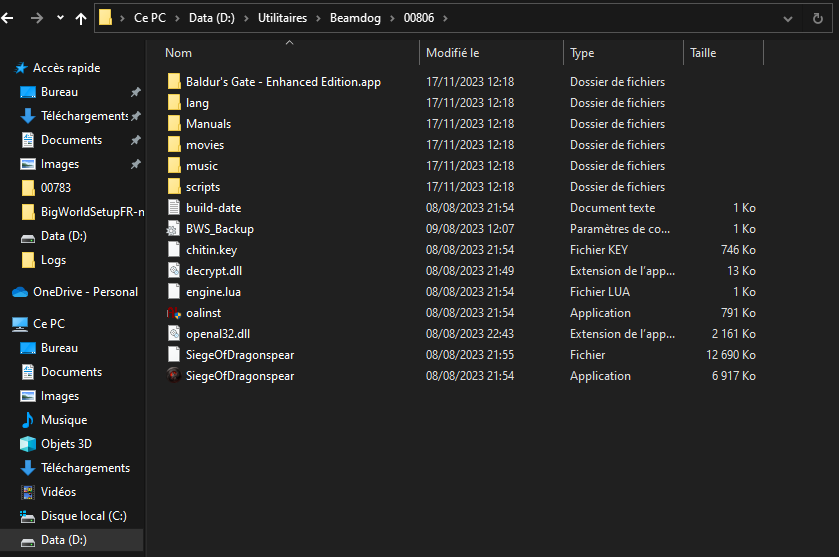Click the Accès rapide star icon

[21, 68]
